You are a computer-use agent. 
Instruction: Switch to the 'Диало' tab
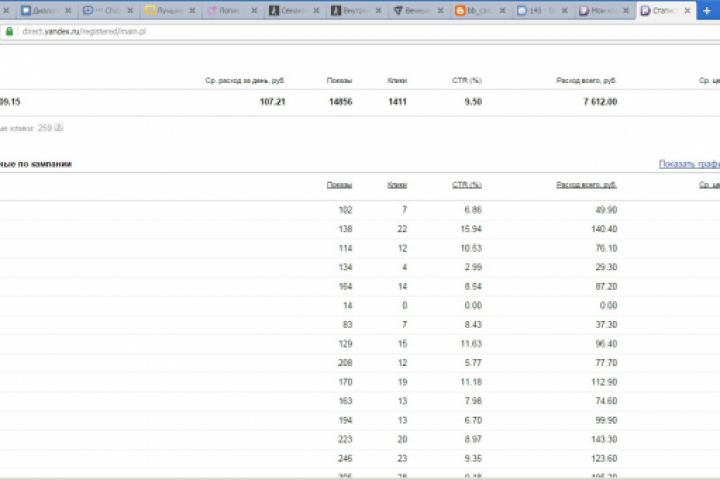(x=45, y=11)
